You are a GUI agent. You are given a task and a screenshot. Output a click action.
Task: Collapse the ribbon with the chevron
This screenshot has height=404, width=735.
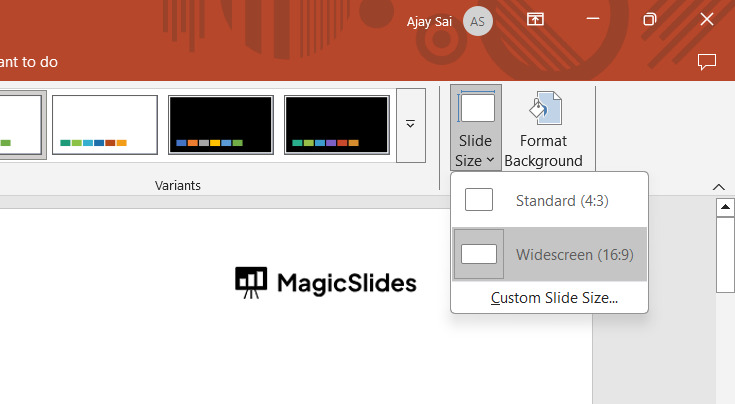click(x=718, y=187)
